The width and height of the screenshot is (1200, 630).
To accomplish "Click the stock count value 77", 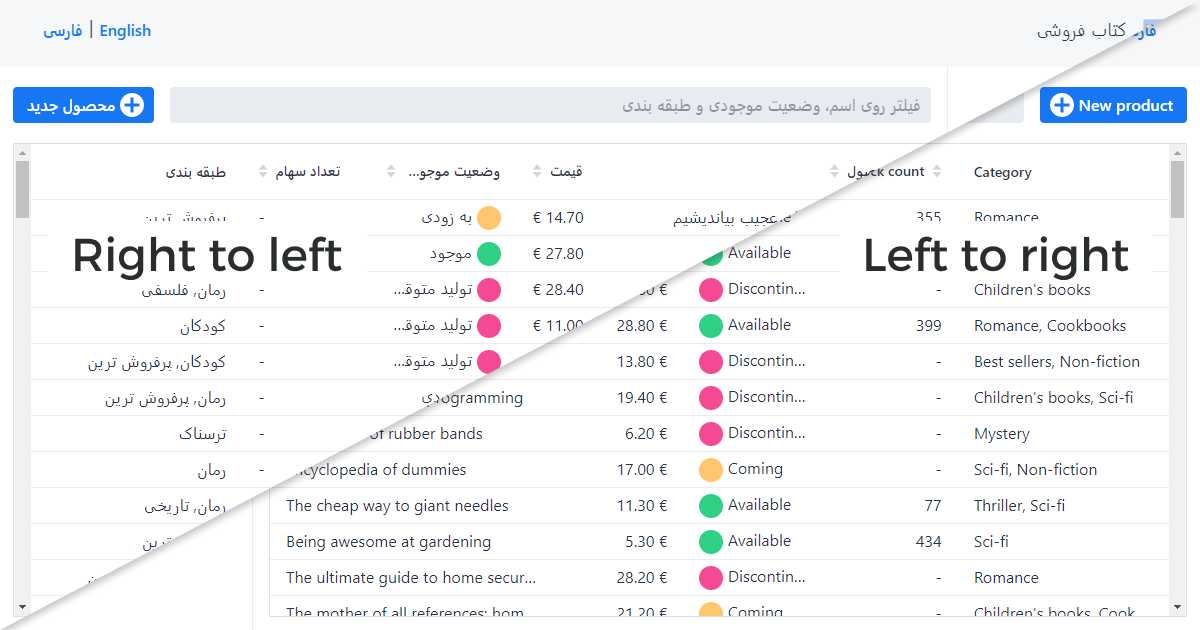I will tap(933, 506).
